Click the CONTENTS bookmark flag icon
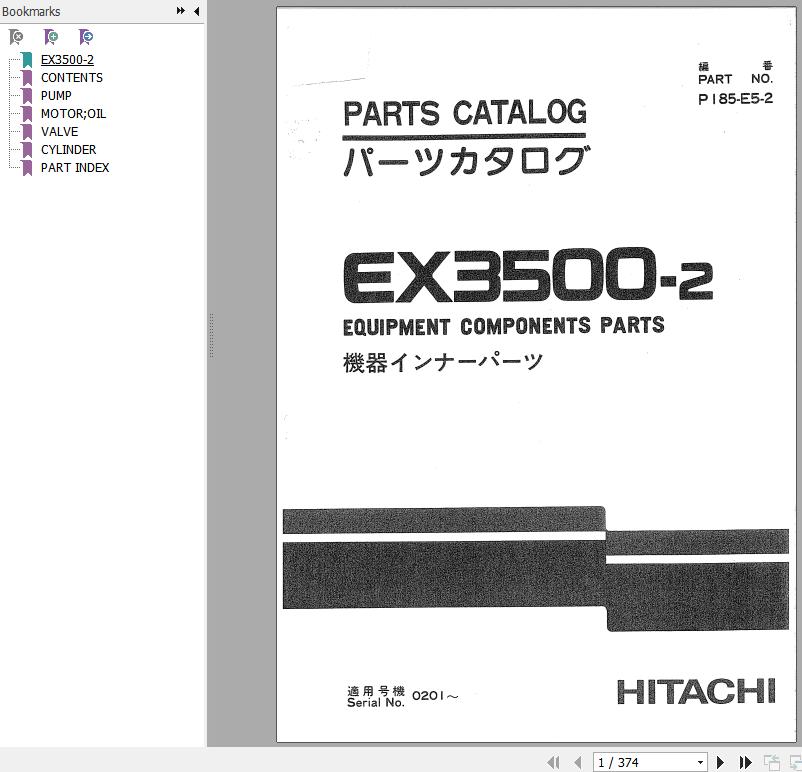This screenshot has height=772, width=802. pos(27,78)
